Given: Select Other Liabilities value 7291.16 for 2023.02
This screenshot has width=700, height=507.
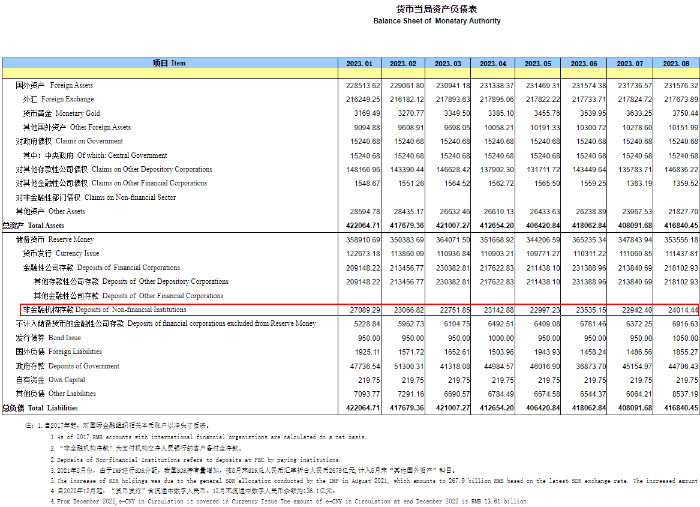Looking at the screenshot, I should 411,394.
